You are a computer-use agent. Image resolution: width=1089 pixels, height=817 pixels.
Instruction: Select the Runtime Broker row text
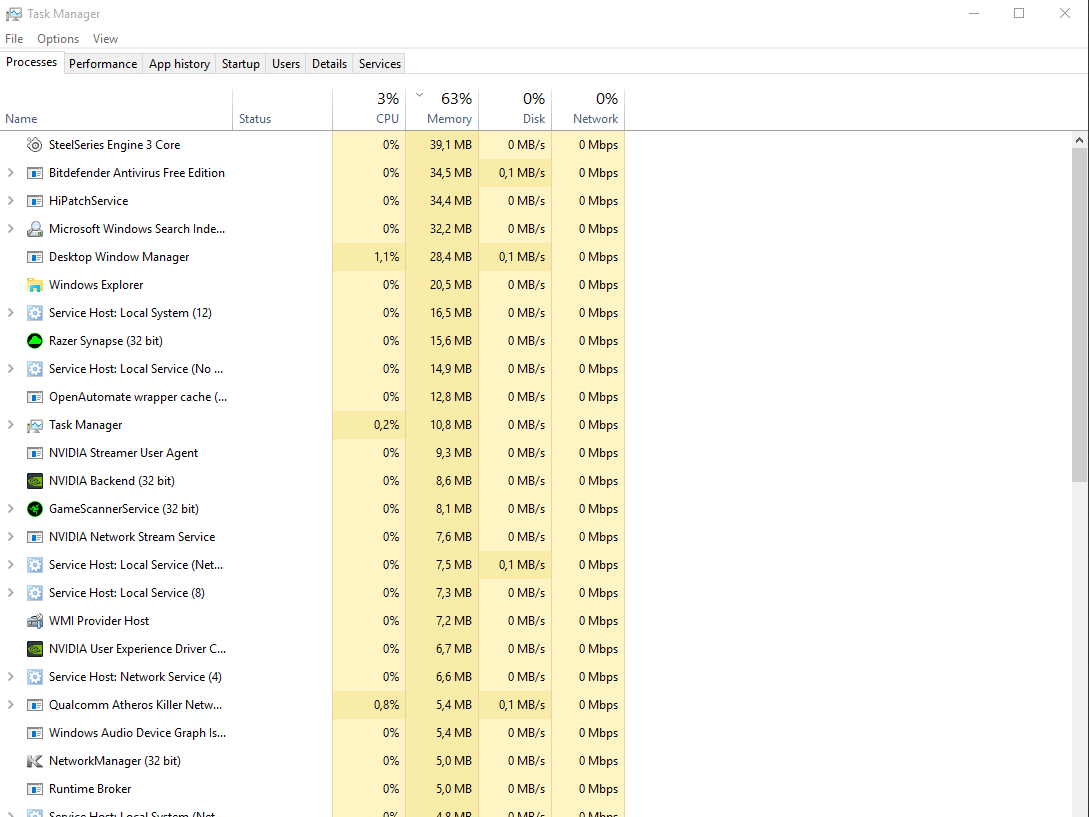90,789
